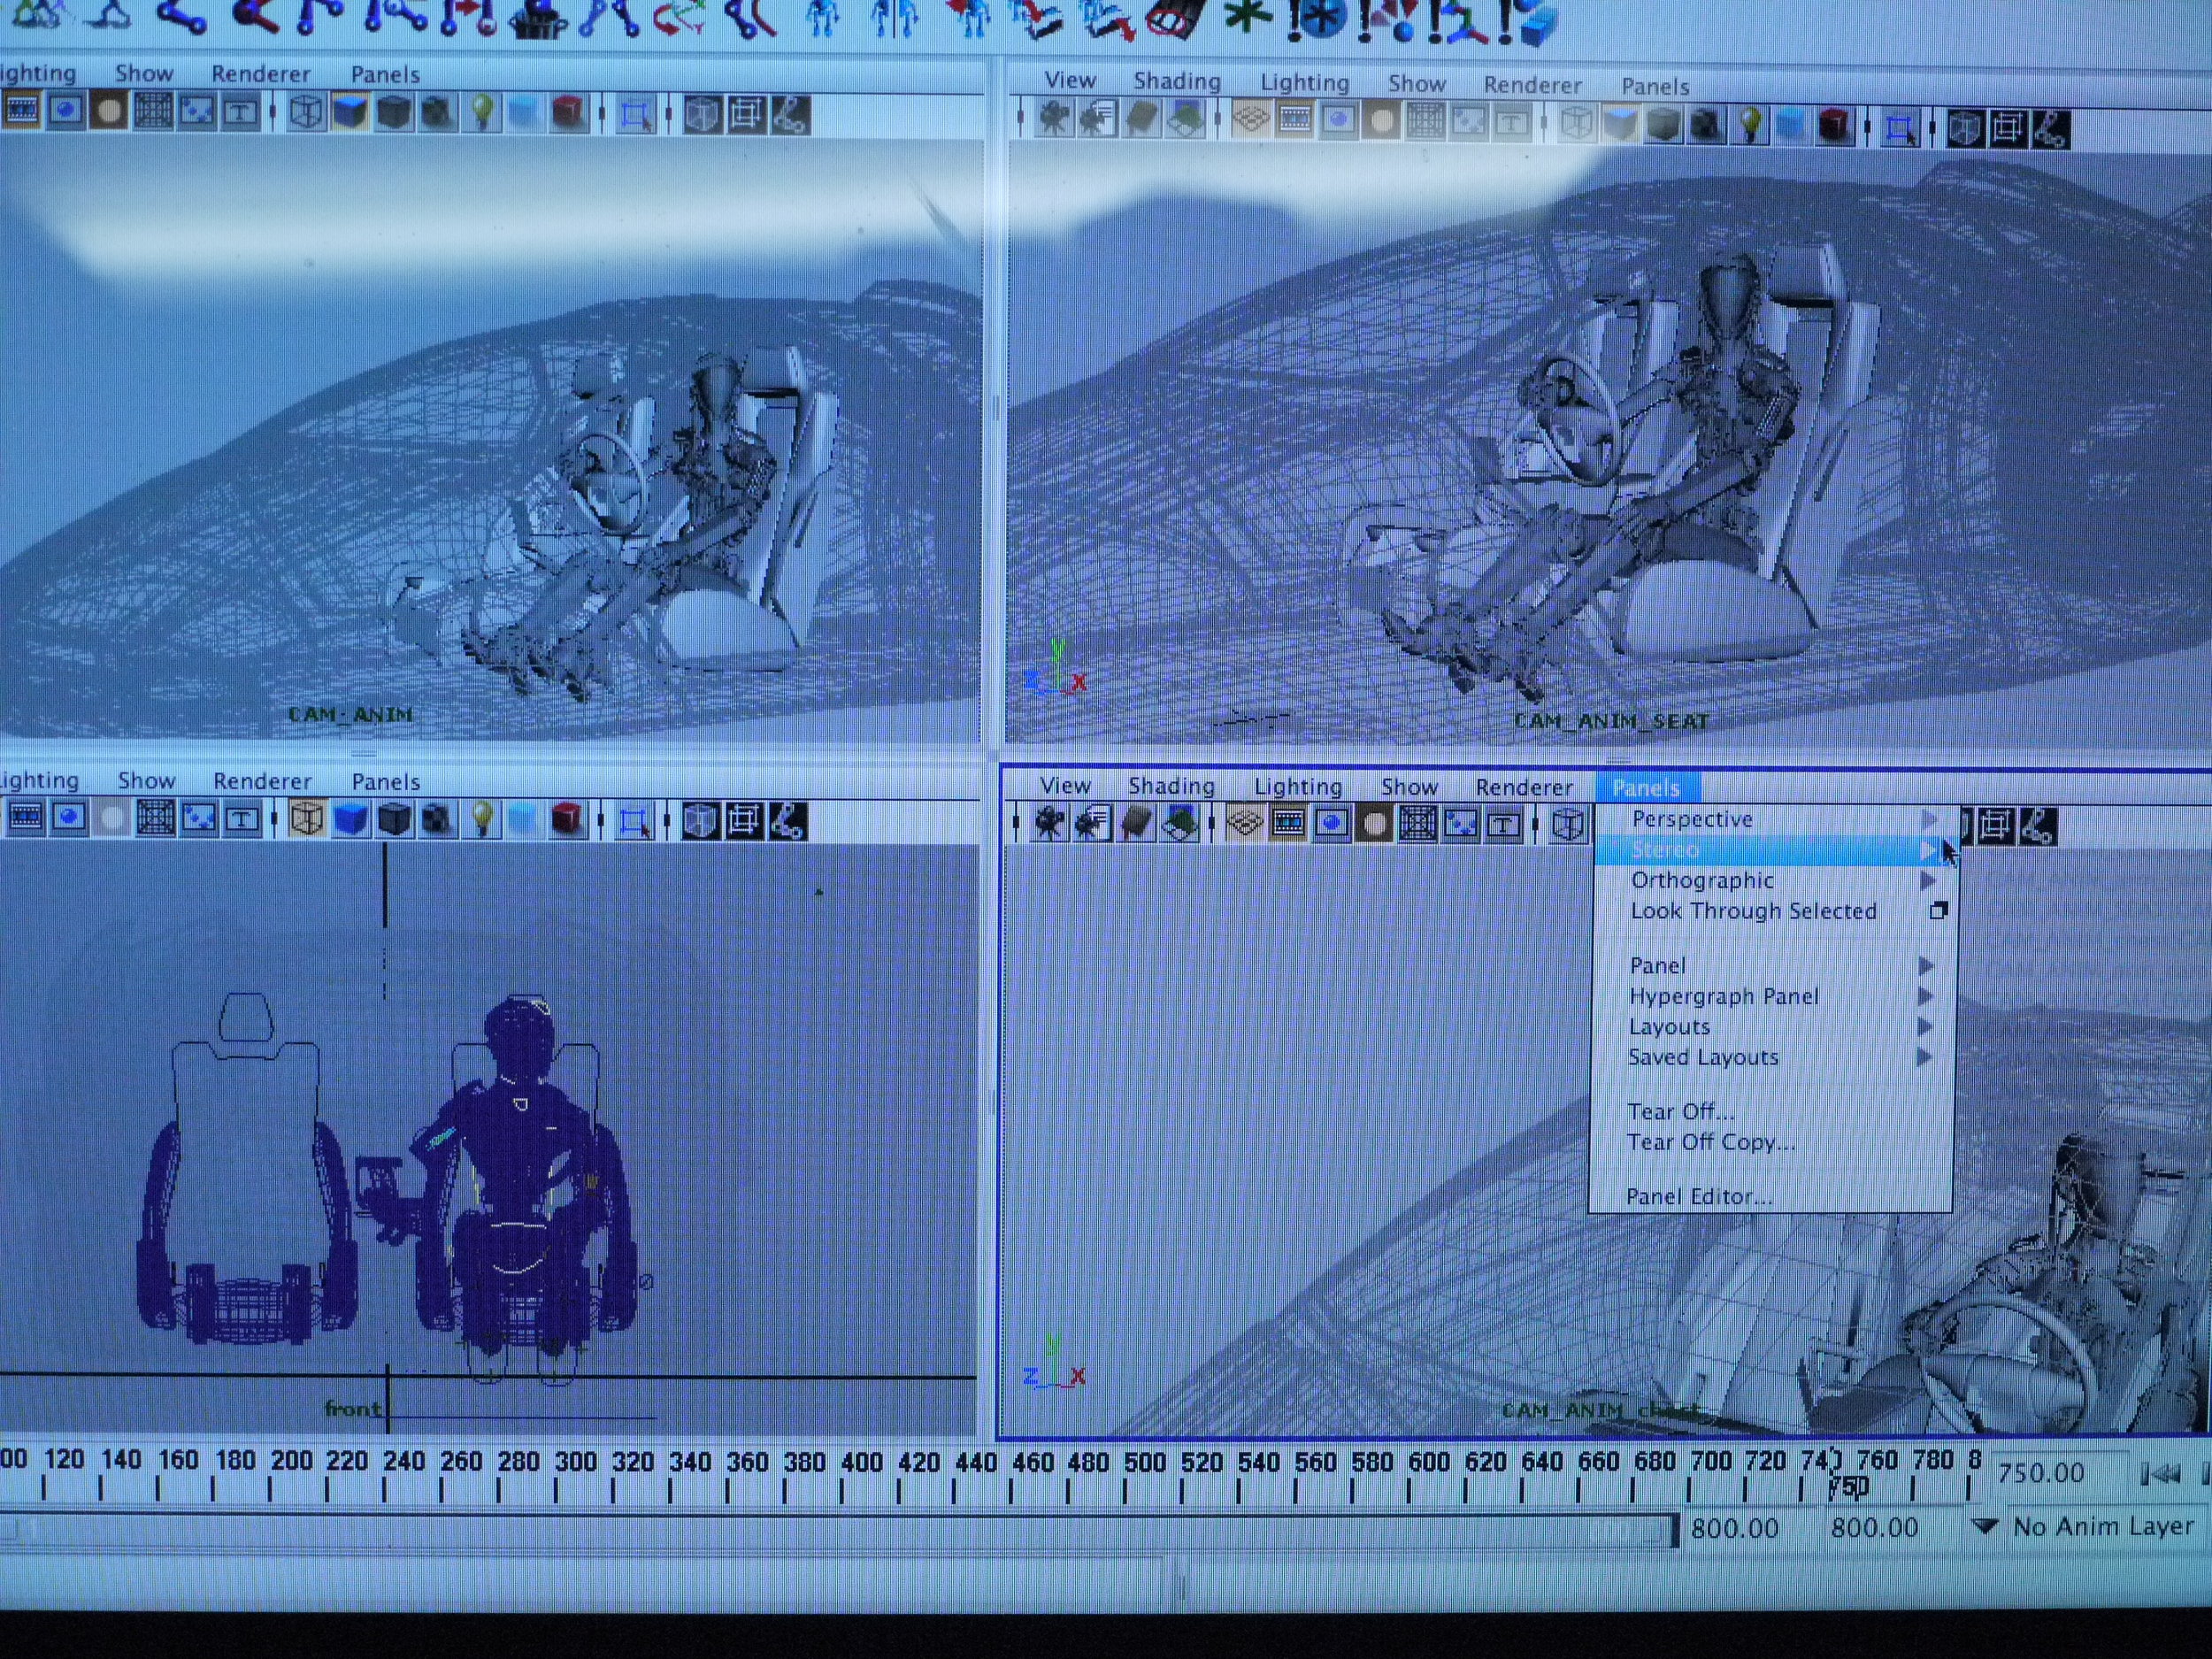The image size is (2212, 1659).
Task: Click frame 400 on the time slider
Action: click(861, 1463)
